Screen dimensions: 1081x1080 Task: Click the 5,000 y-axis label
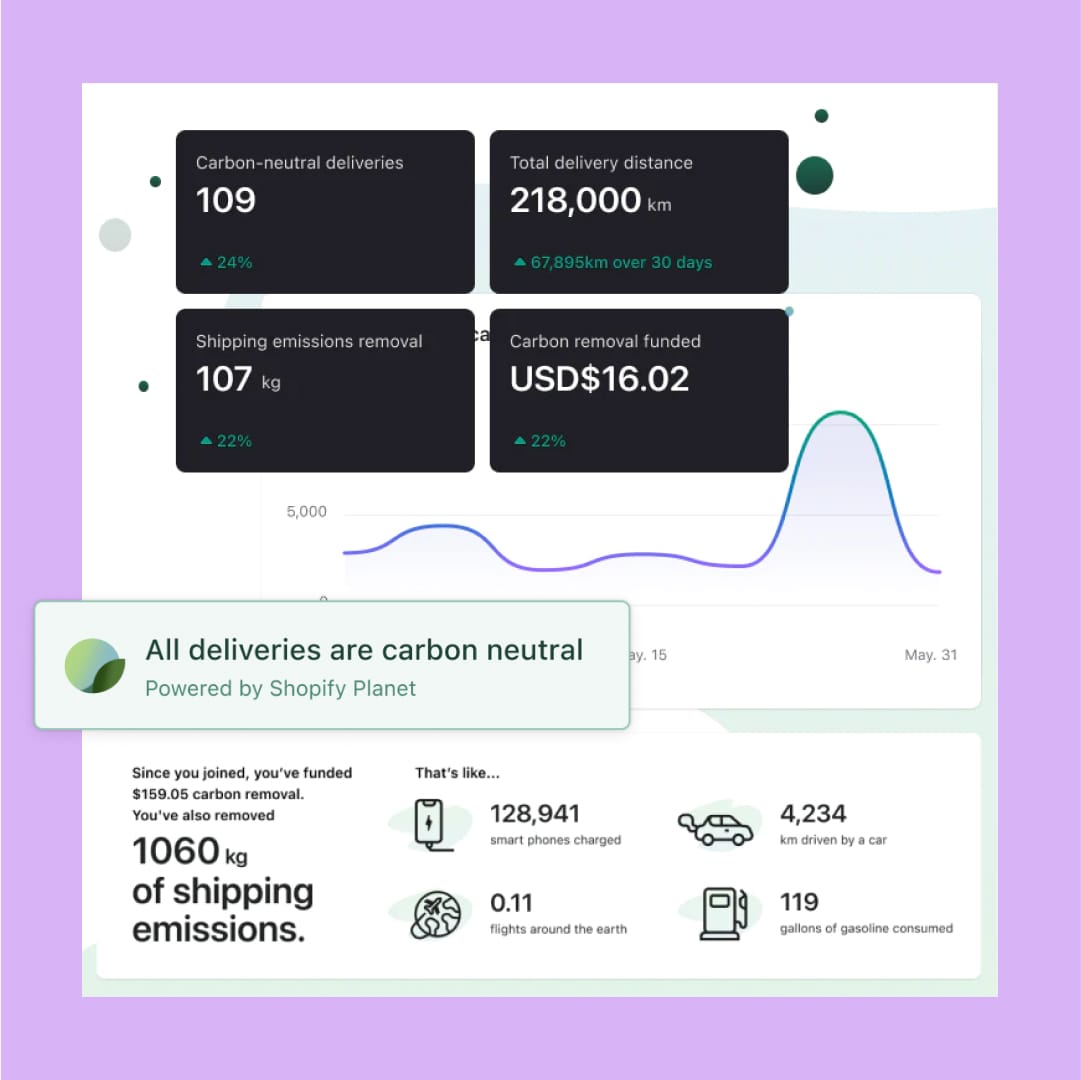pos(306,512)
